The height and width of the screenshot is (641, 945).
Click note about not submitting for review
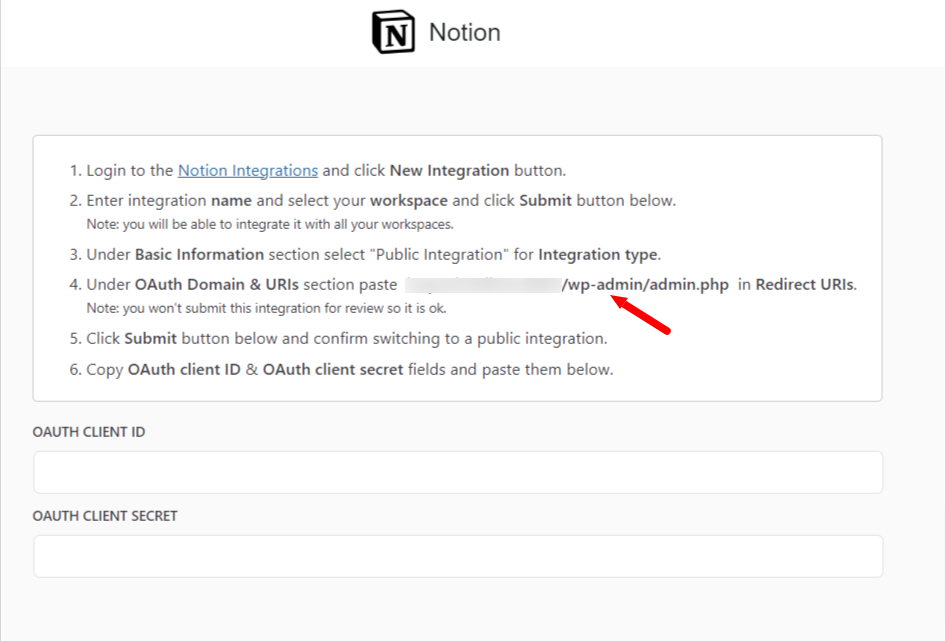(266, 308)
